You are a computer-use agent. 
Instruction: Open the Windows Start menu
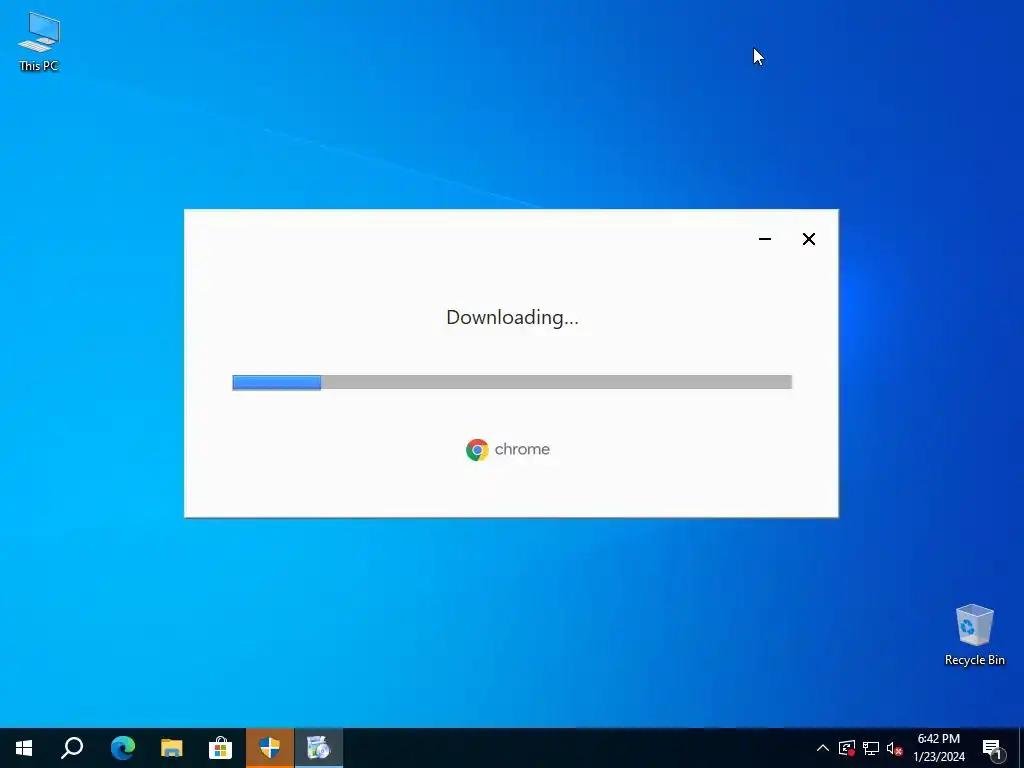point(24,748)
